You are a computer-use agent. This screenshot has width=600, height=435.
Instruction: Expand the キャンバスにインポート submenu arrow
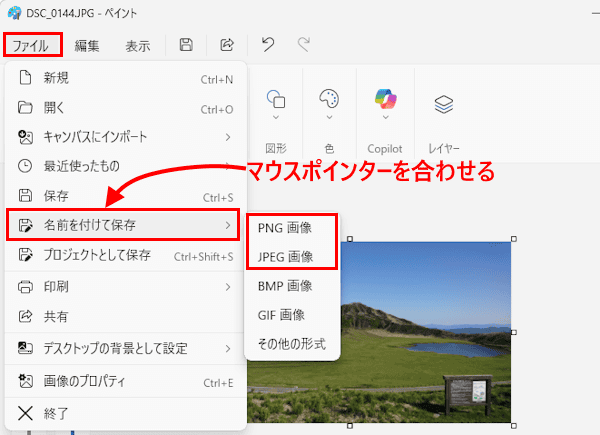(x=228, y=137)
